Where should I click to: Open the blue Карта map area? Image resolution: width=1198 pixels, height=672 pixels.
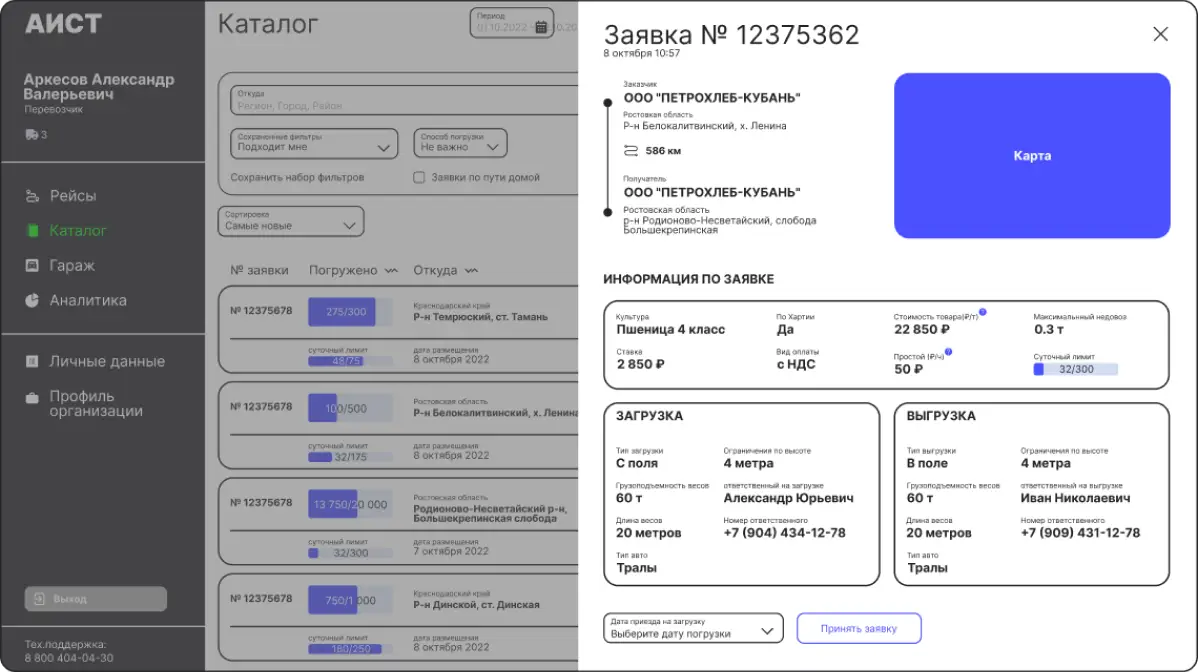[x=1031, y=156]
